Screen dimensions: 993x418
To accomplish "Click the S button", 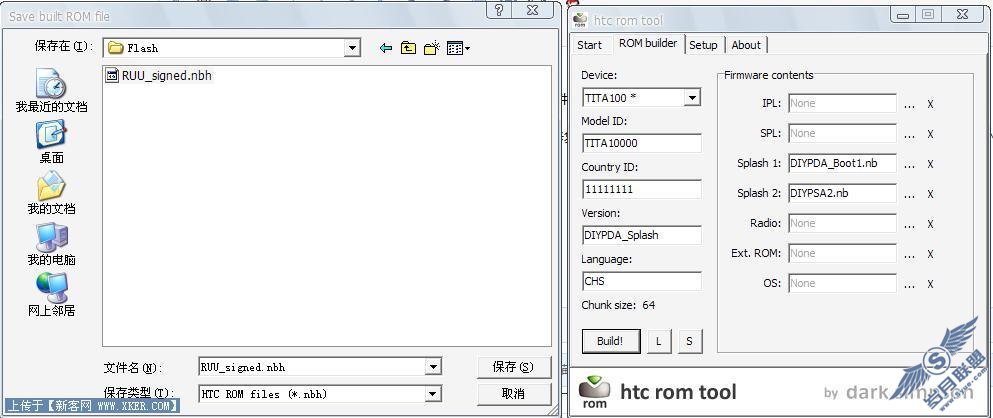I will point(690,341).
